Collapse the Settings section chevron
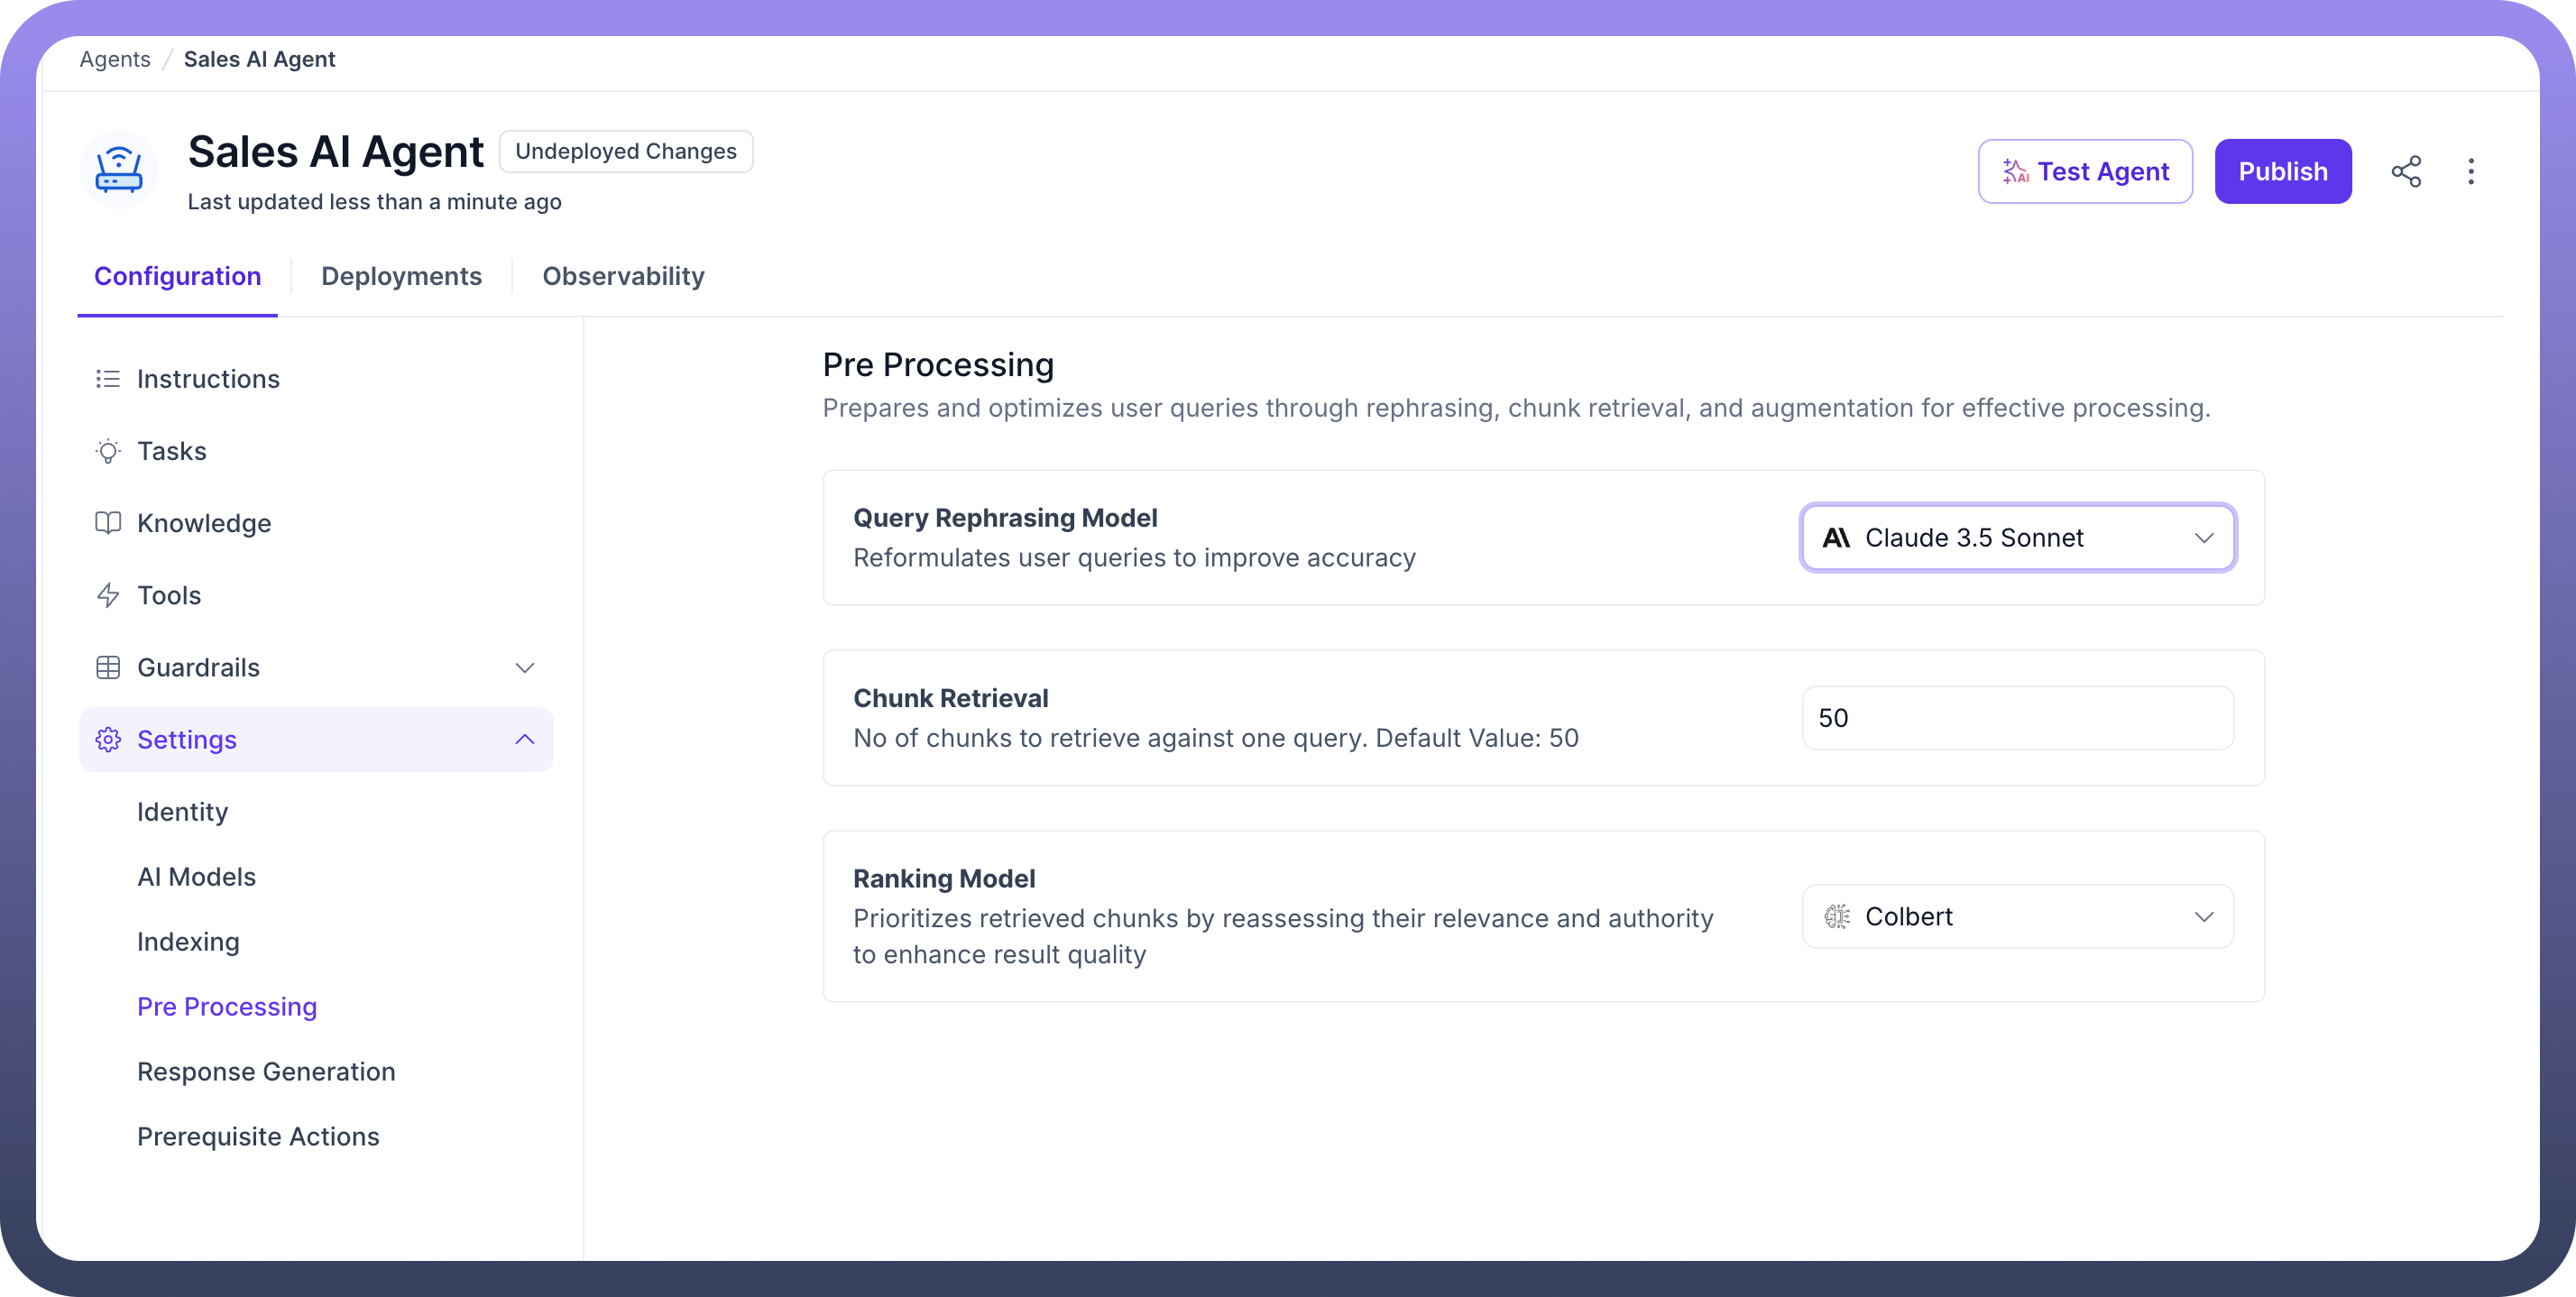This screenshot has height=1297, width=2576. click(524, 739)
